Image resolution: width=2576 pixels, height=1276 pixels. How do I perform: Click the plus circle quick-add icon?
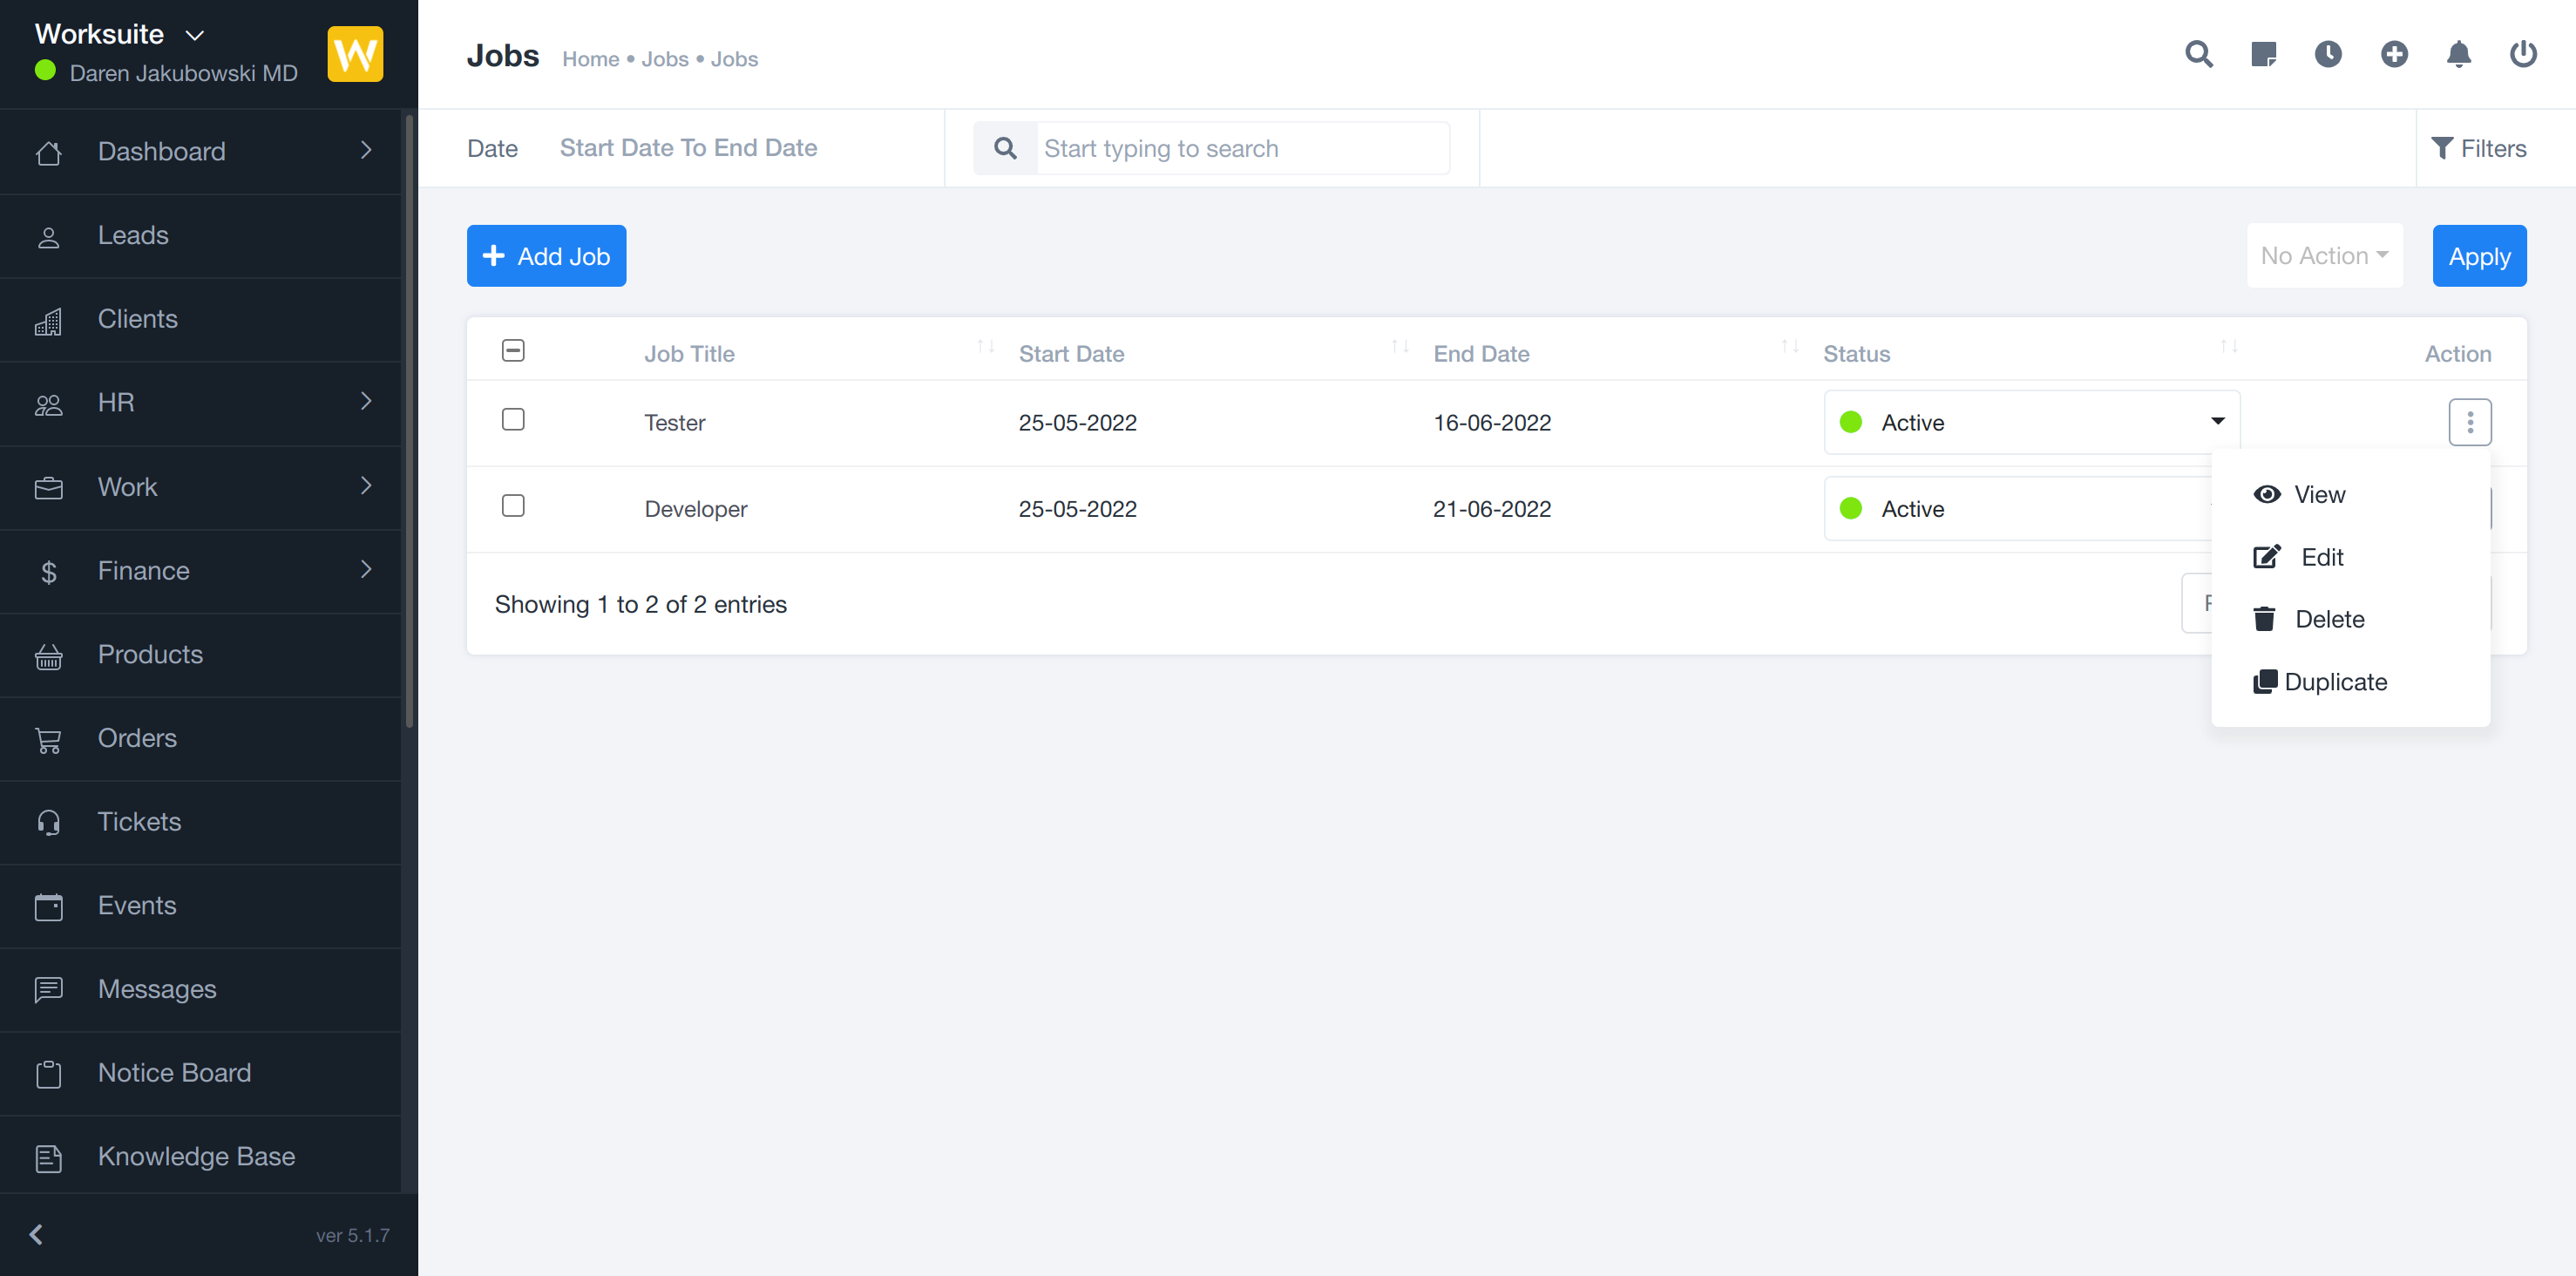coord(2393,54)
